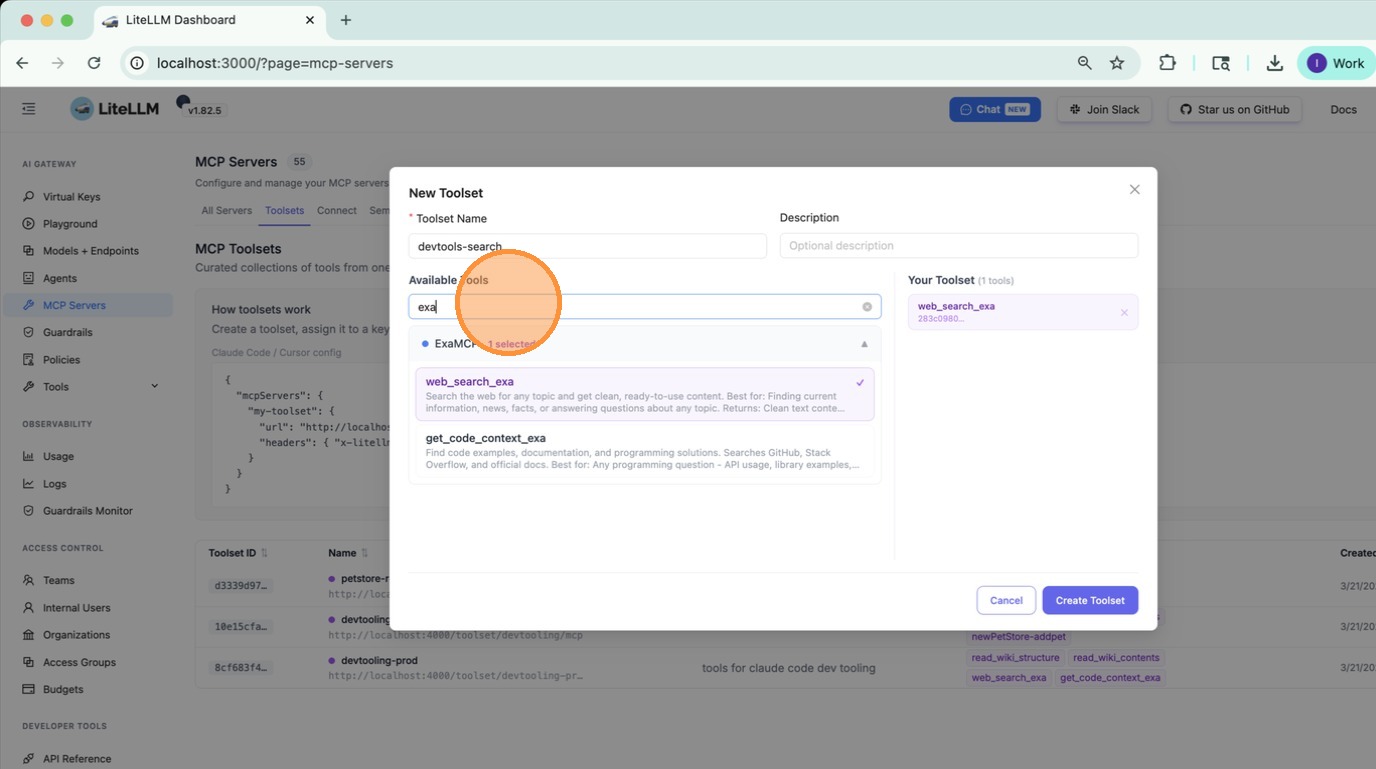Screen dimensions: 1376x769
Task: Sort by the Toolset ID column
Action: coord(238,553)
